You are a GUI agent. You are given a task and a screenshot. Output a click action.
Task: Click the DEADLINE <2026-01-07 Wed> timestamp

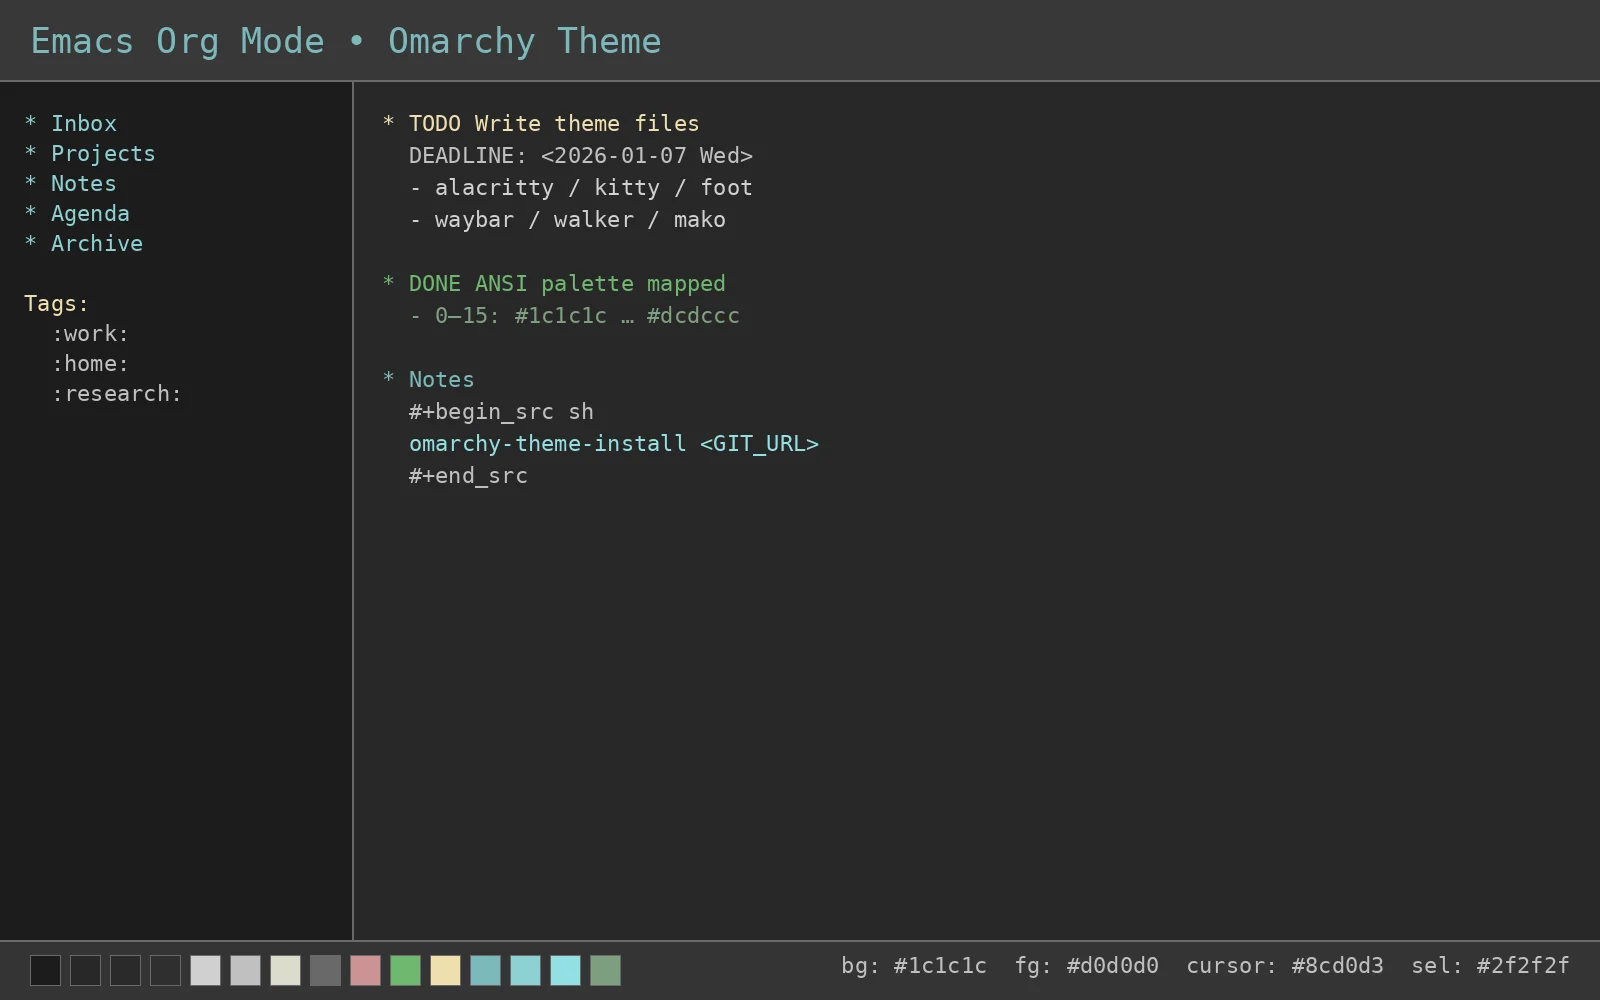point(580,155)
